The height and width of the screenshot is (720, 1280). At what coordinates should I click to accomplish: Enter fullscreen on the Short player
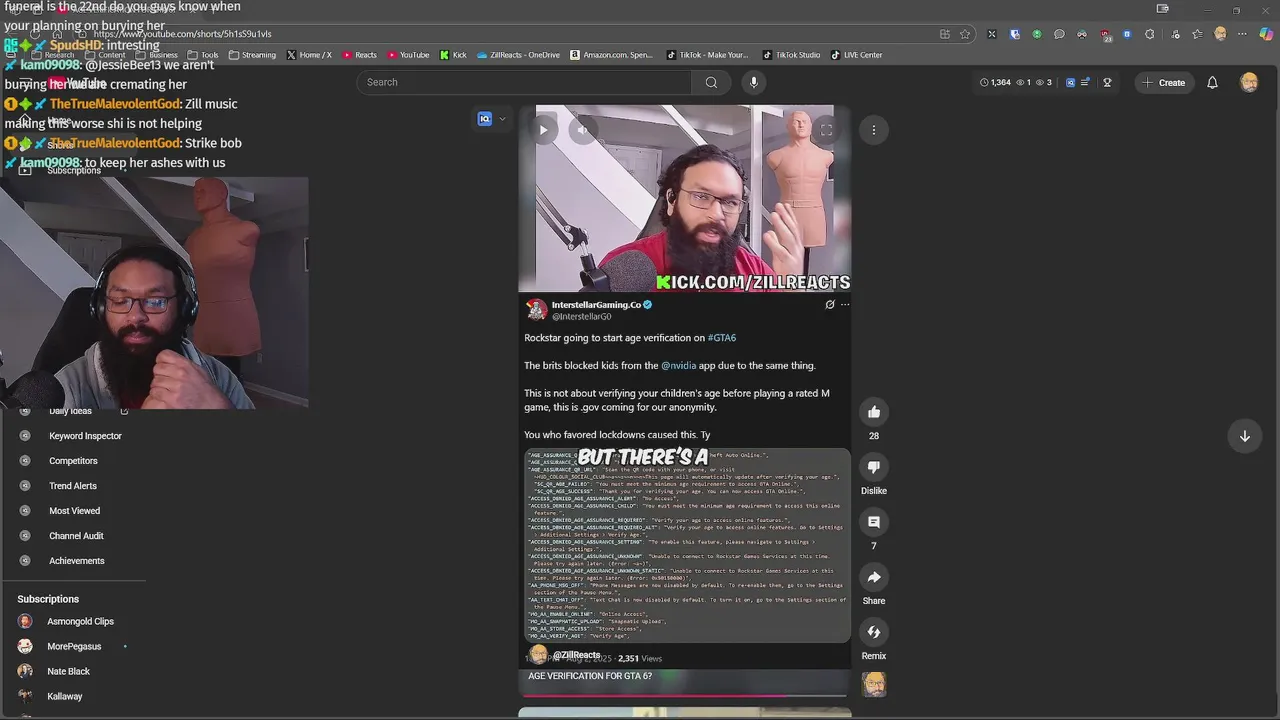827,130
